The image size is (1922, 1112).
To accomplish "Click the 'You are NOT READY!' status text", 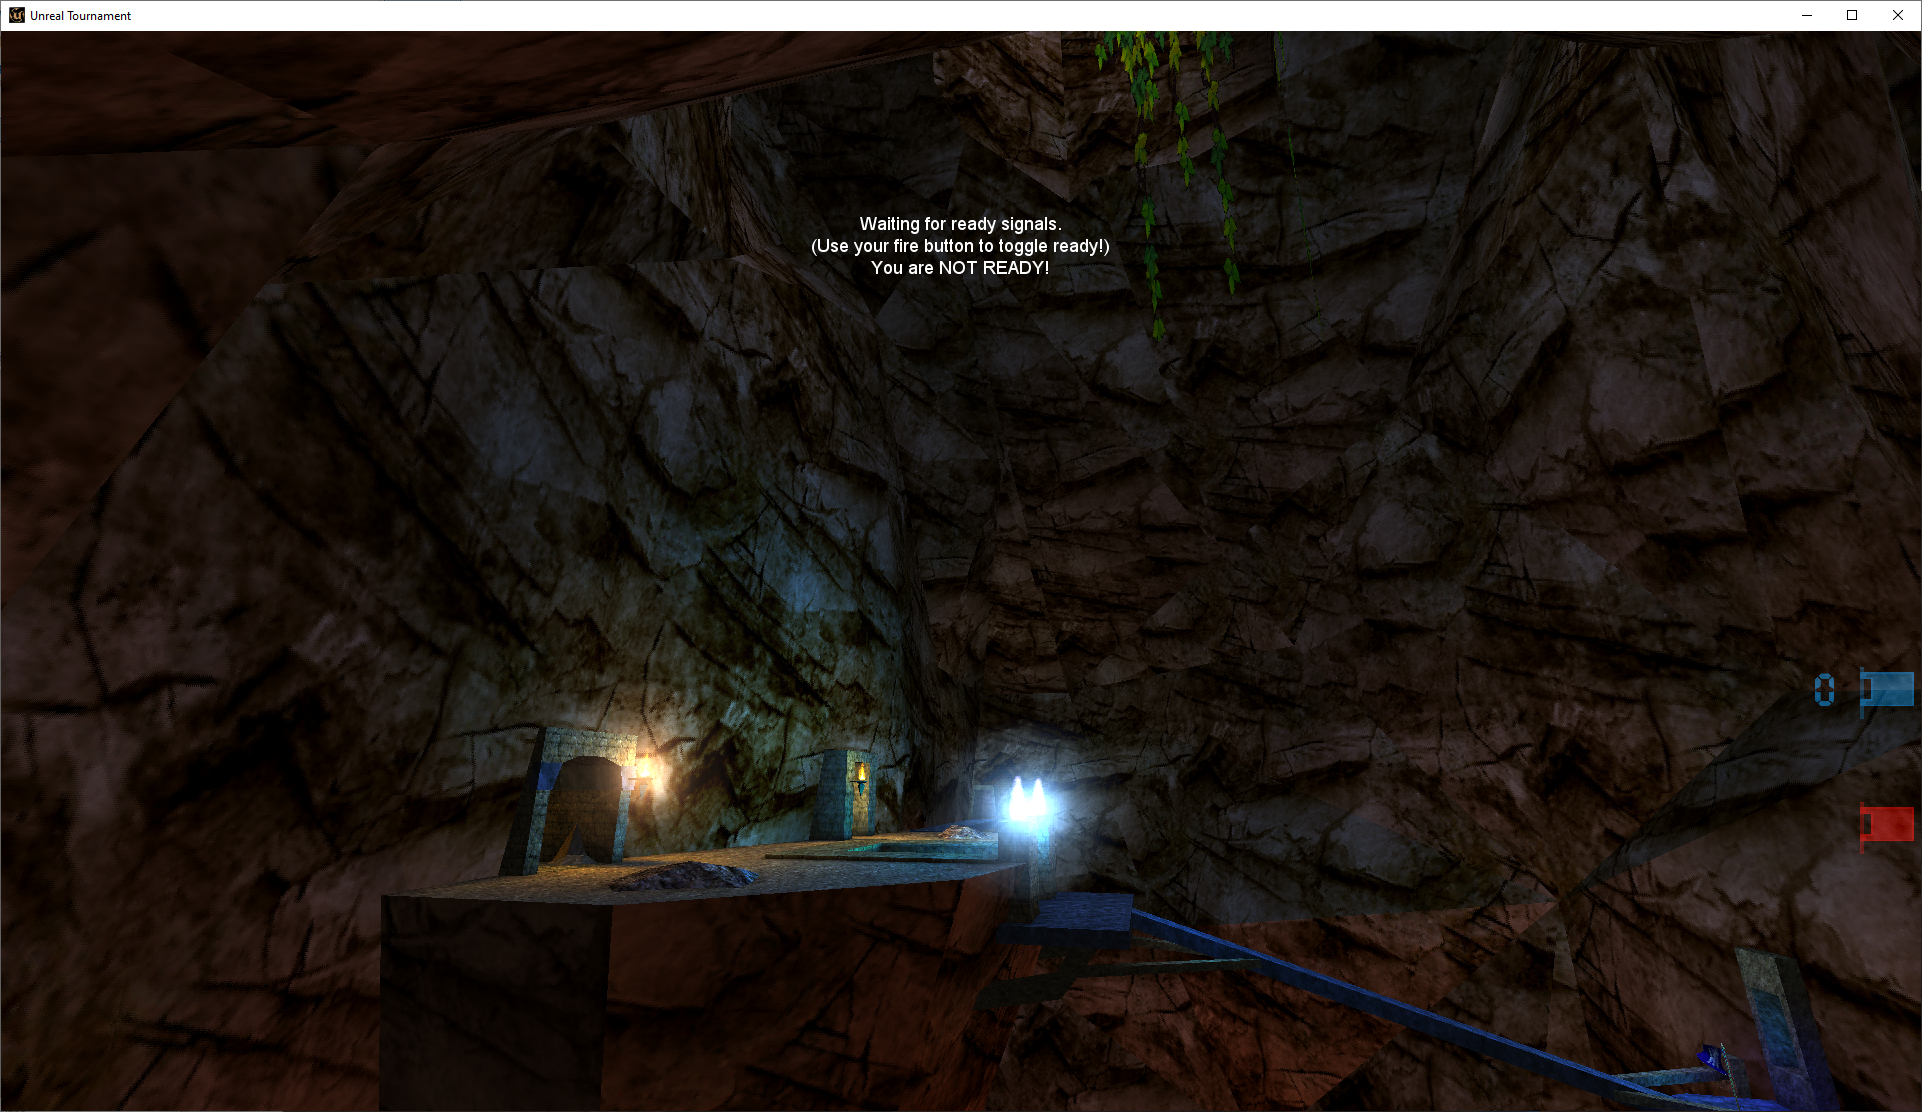I will tap(959, 268).
